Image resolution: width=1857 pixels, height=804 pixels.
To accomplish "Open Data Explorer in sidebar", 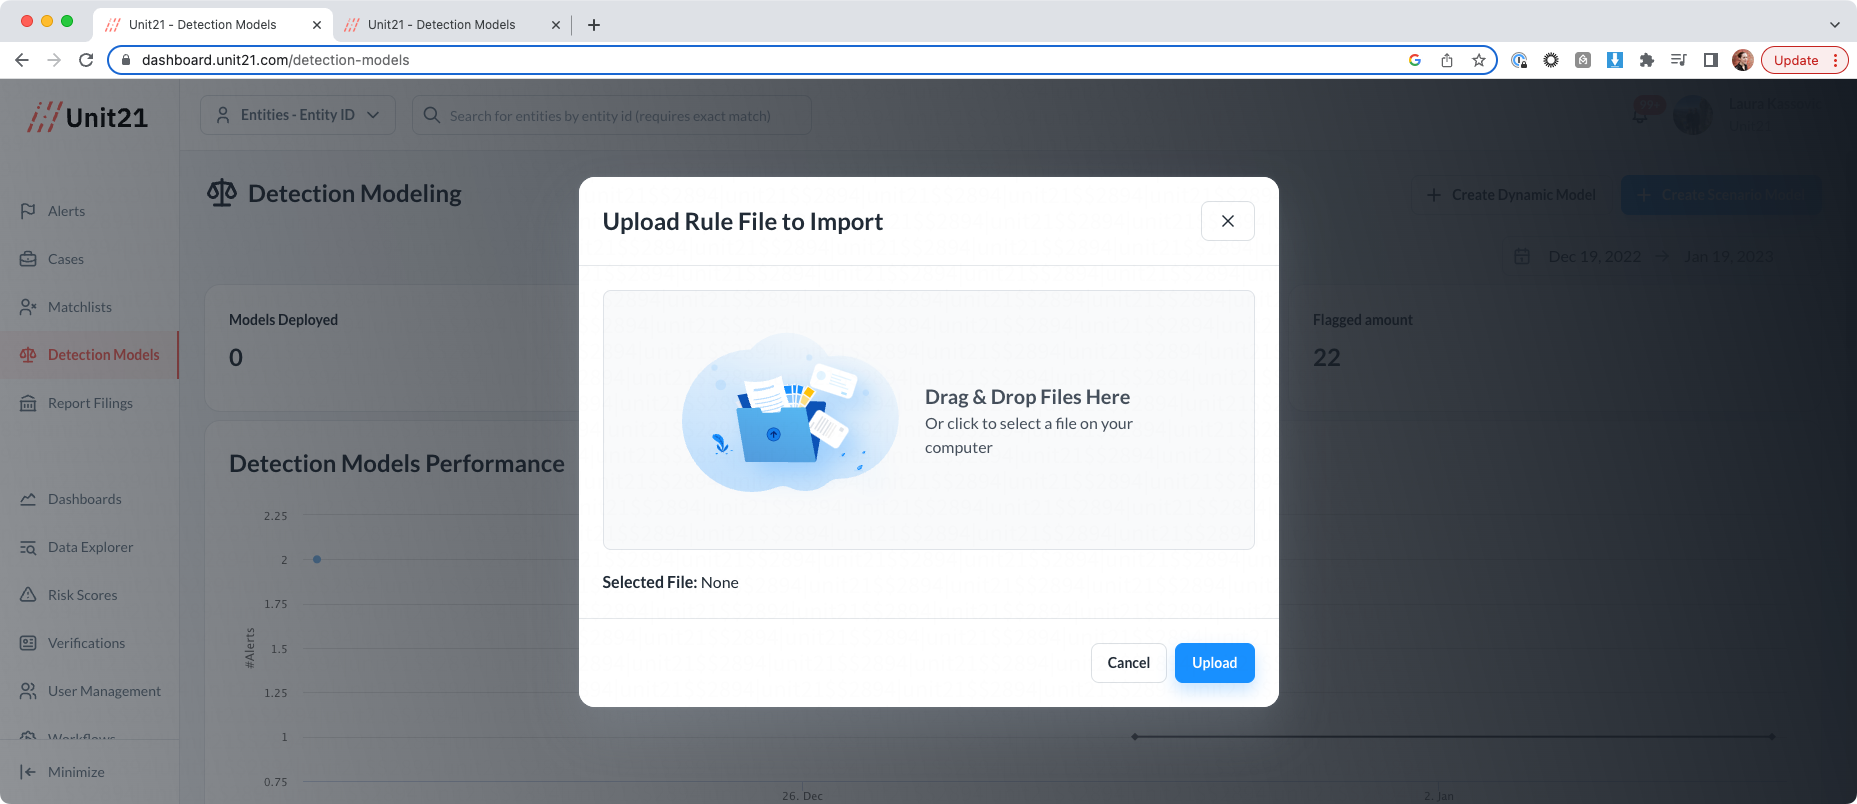I will (x=90, y=547).
